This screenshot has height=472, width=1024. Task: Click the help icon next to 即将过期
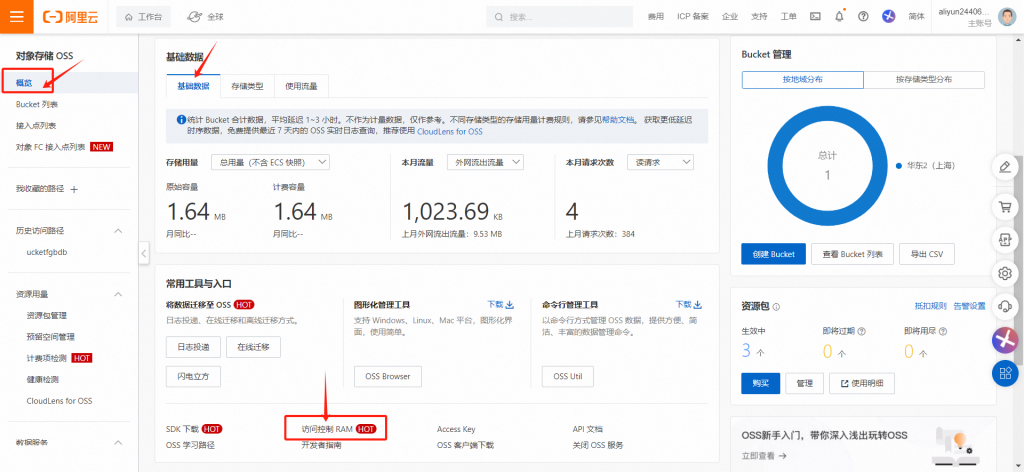click(x=861, y=331)
